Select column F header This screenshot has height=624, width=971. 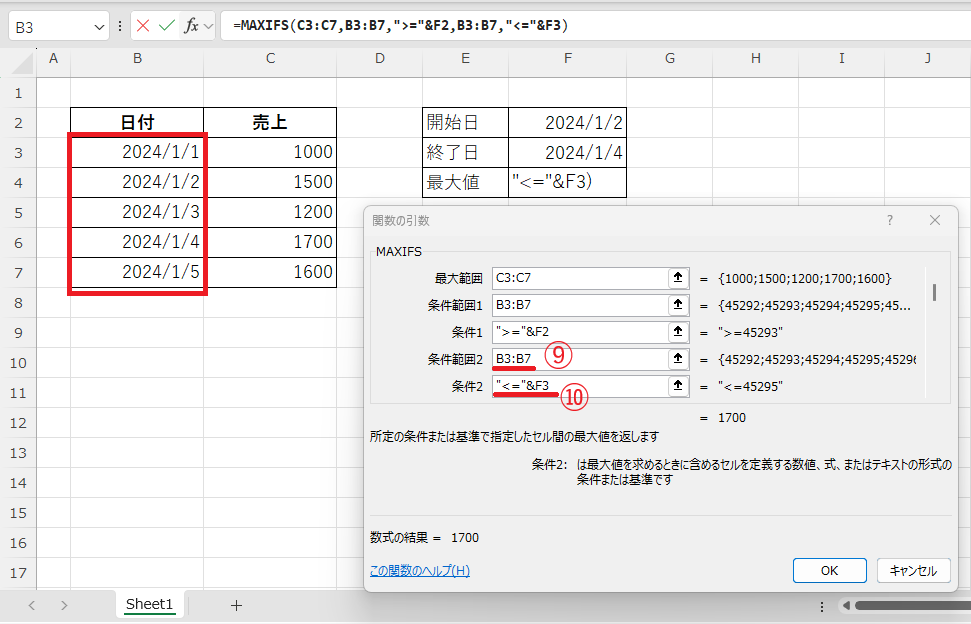point(567,59)
